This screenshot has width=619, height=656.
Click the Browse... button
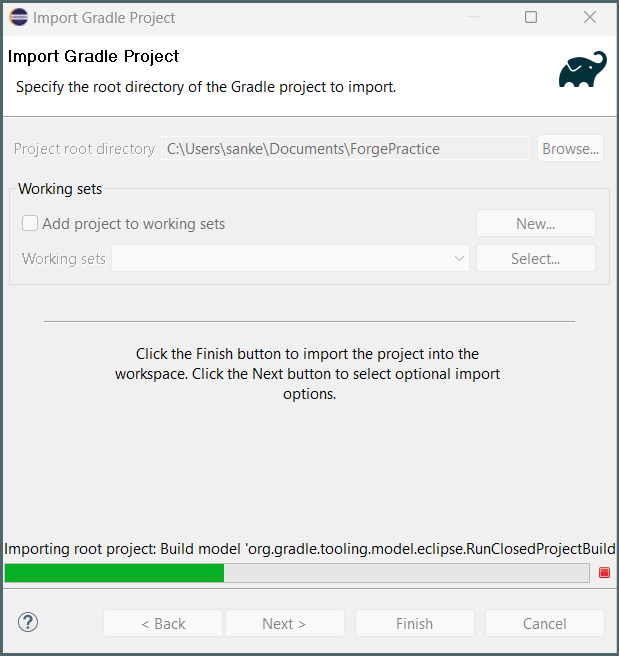[x=570, y=149]
